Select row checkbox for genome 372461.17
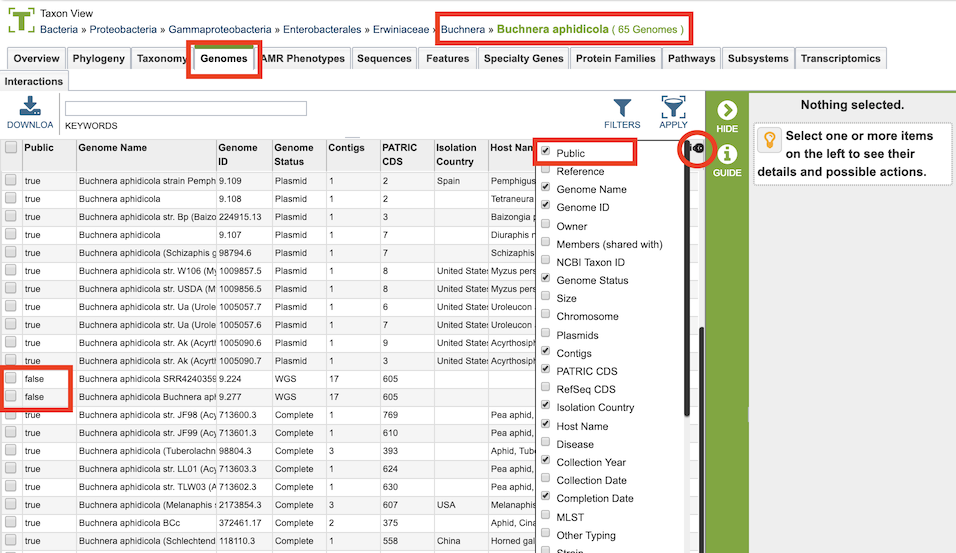The width and height of the screenshot is (956, 553). coord(11,523)
